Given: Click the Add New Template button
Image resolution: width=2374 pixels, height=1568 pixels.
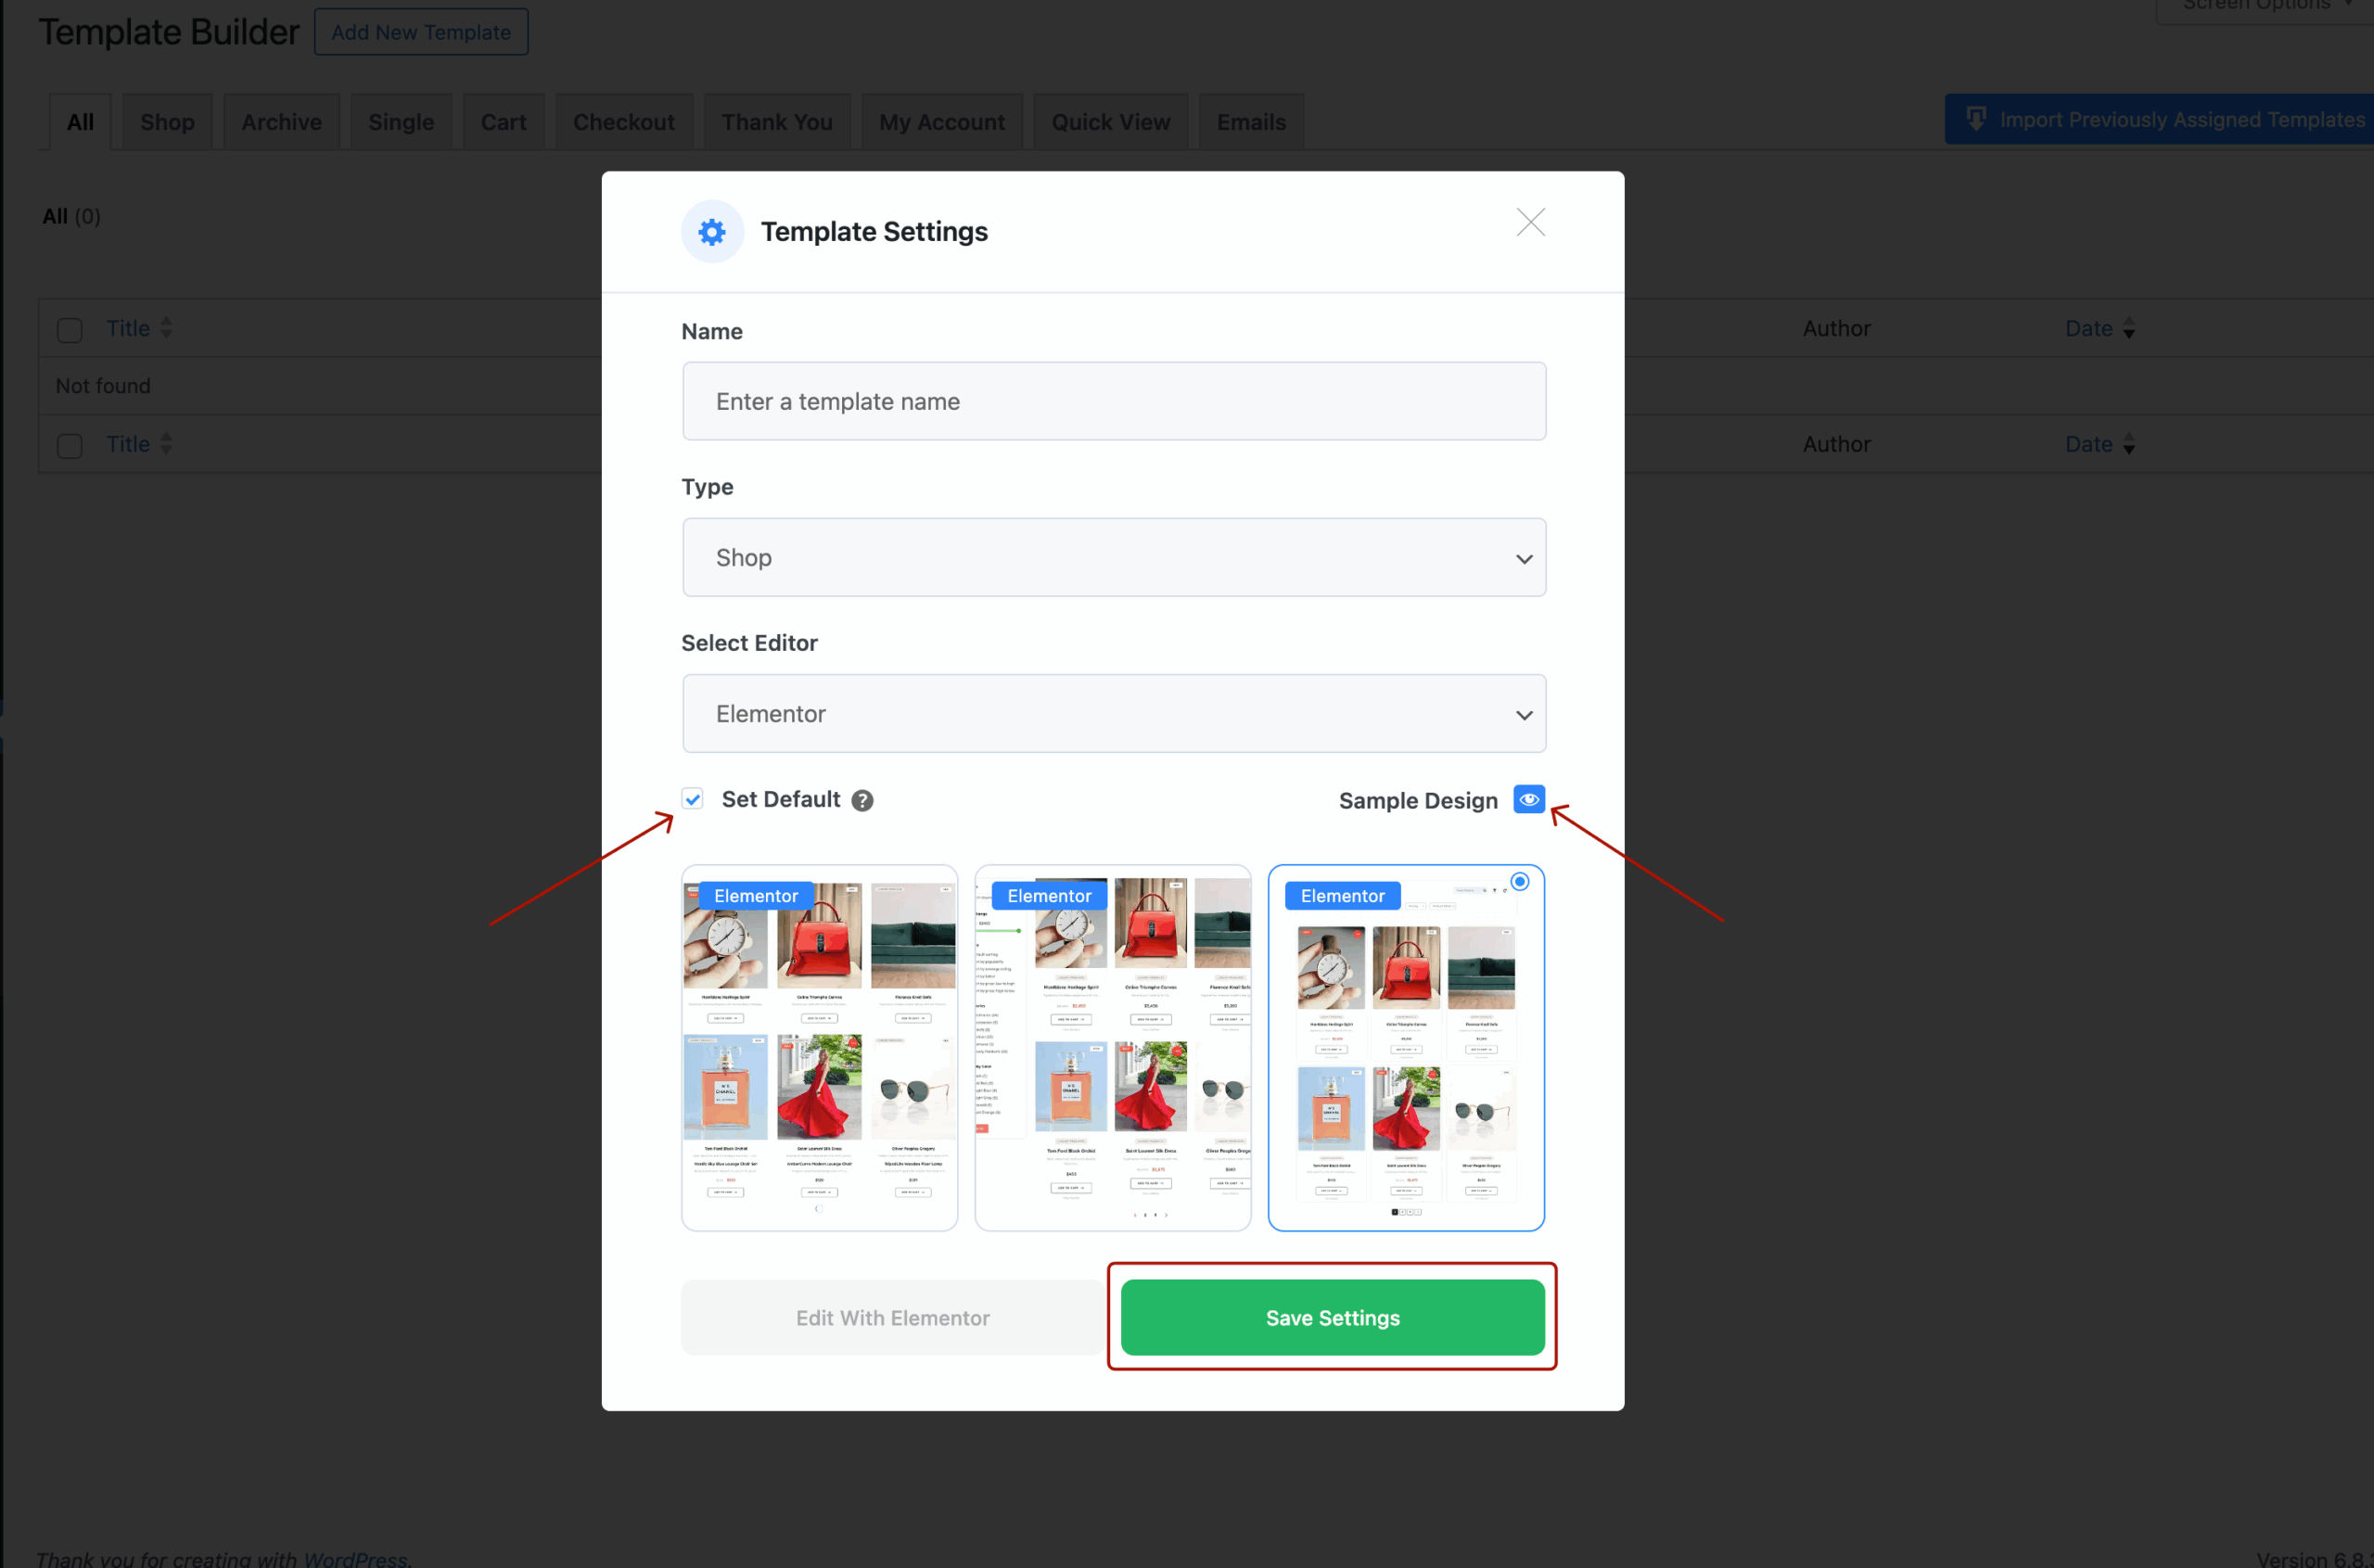Looking at the screenshot, I should tap(420, 31).
